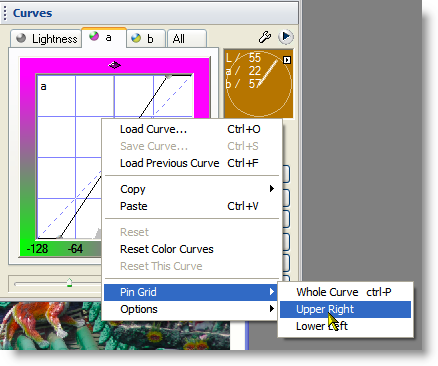
Task: Click the brown color readout swatch
Action: [258, 83]
